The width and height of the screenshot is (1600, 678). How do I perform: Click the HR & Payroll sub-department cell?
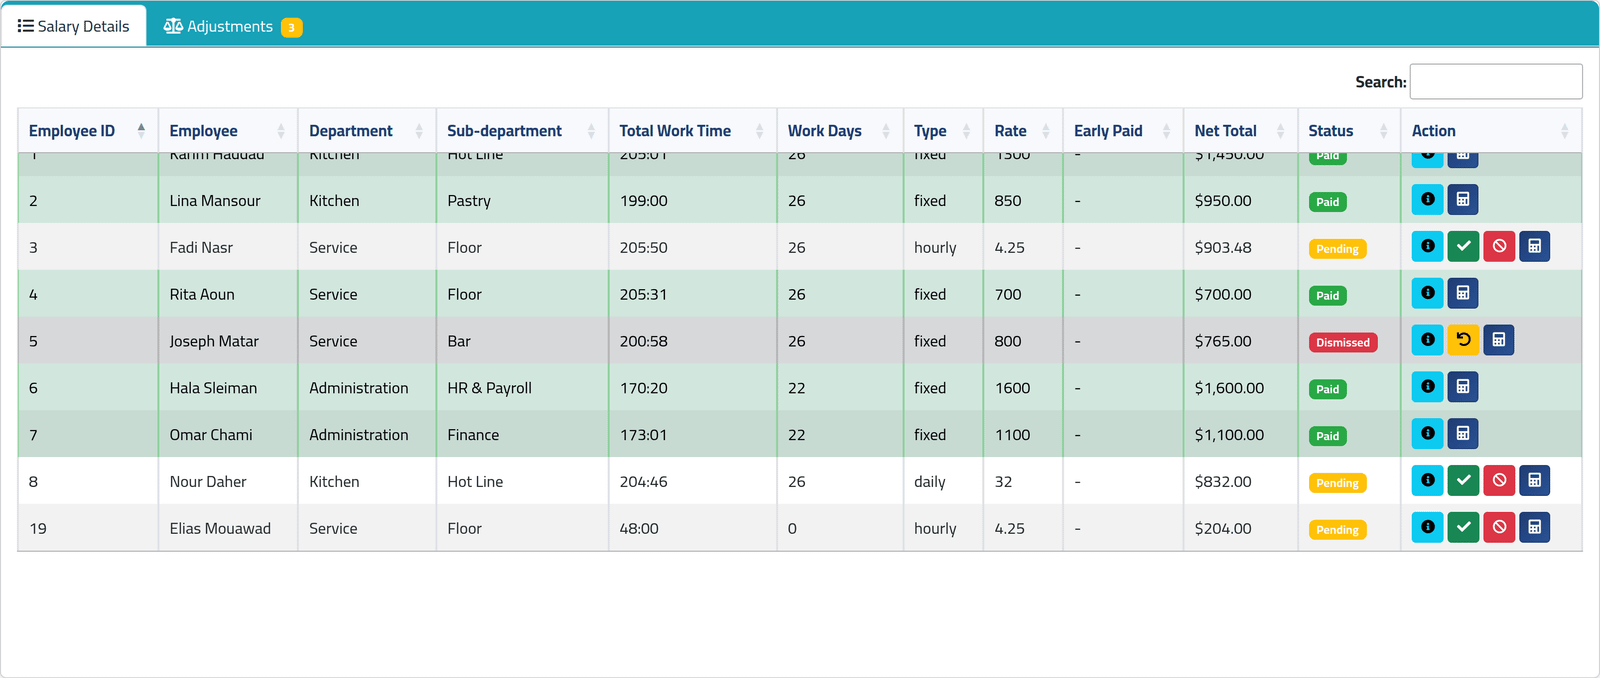522,388
